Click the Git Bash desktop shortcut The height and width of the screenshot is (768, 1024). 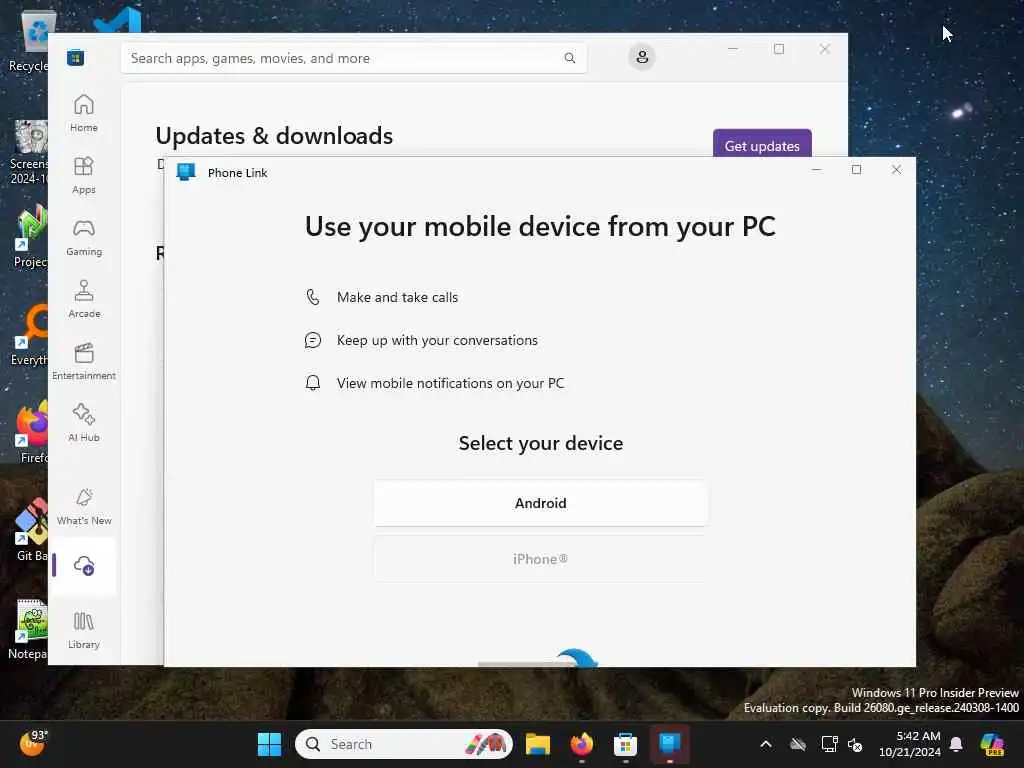(x=31, y=530)
